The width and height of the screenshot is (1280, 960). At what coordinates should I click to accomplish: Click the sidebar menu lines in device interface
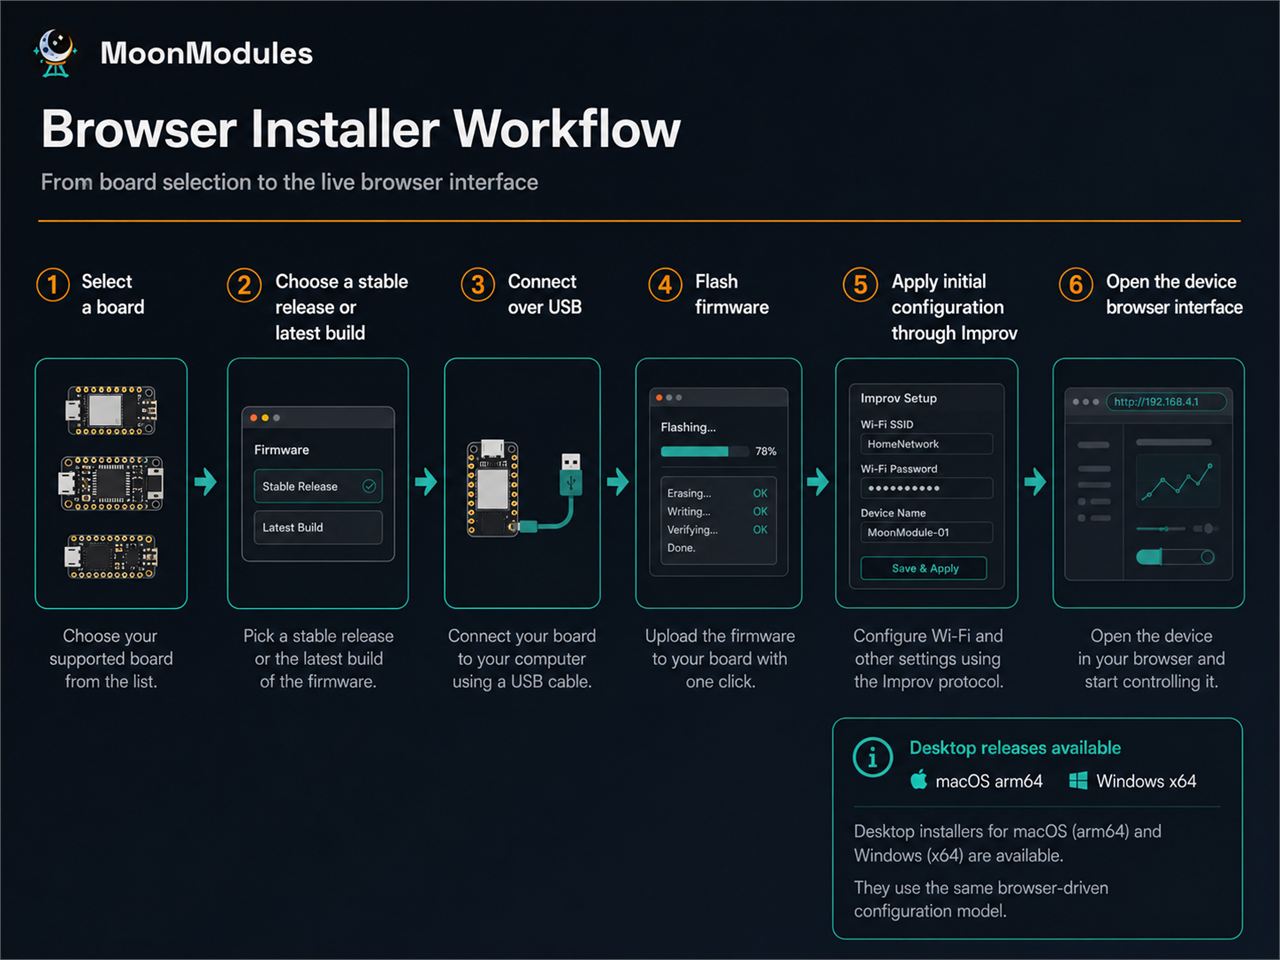(x=1094, y=481)
